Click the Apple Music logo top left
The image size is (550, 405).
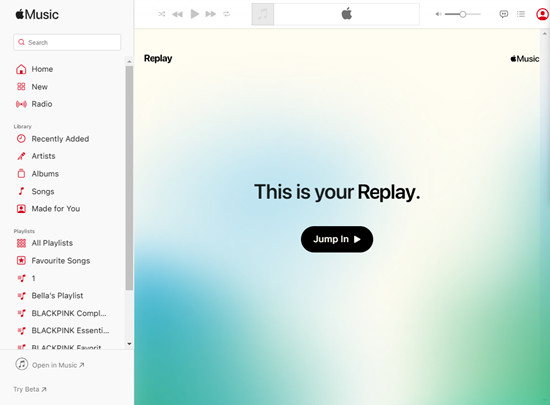pyautogui.click(x=37, y=14)
